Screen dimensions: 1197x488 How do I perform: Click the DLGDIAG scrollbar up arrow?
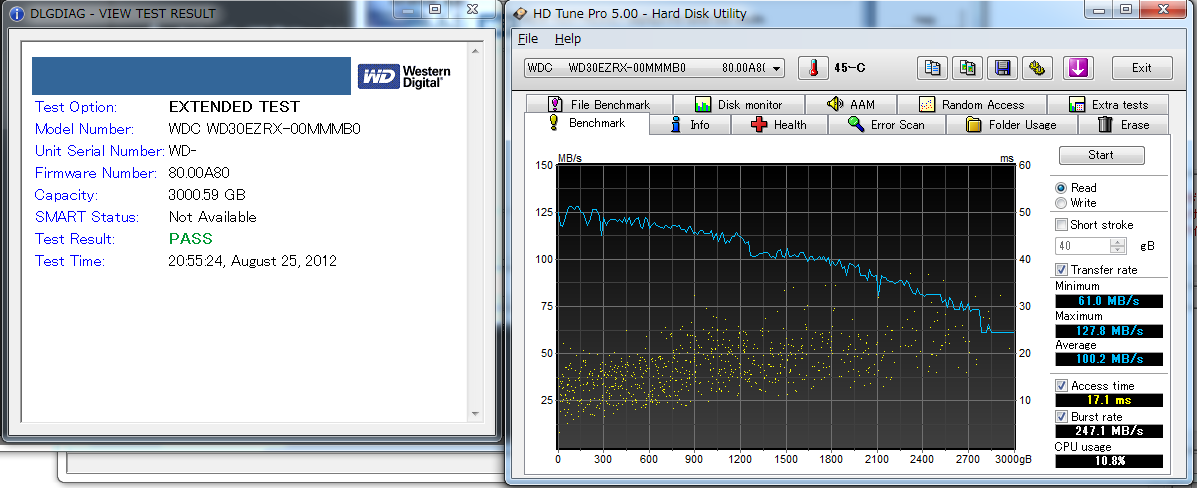click(x=476, y=52)
